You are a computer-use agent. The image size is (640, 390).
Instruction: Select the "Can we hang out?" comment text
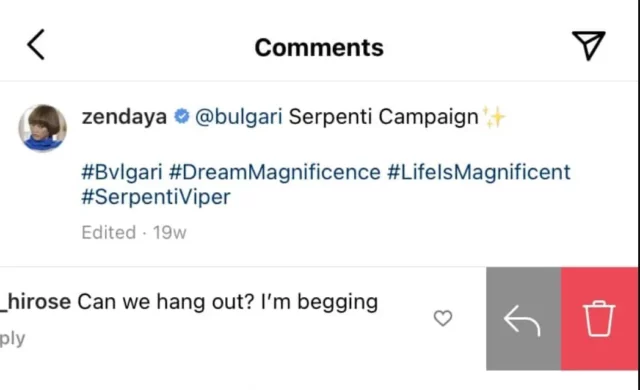(165, 302)
